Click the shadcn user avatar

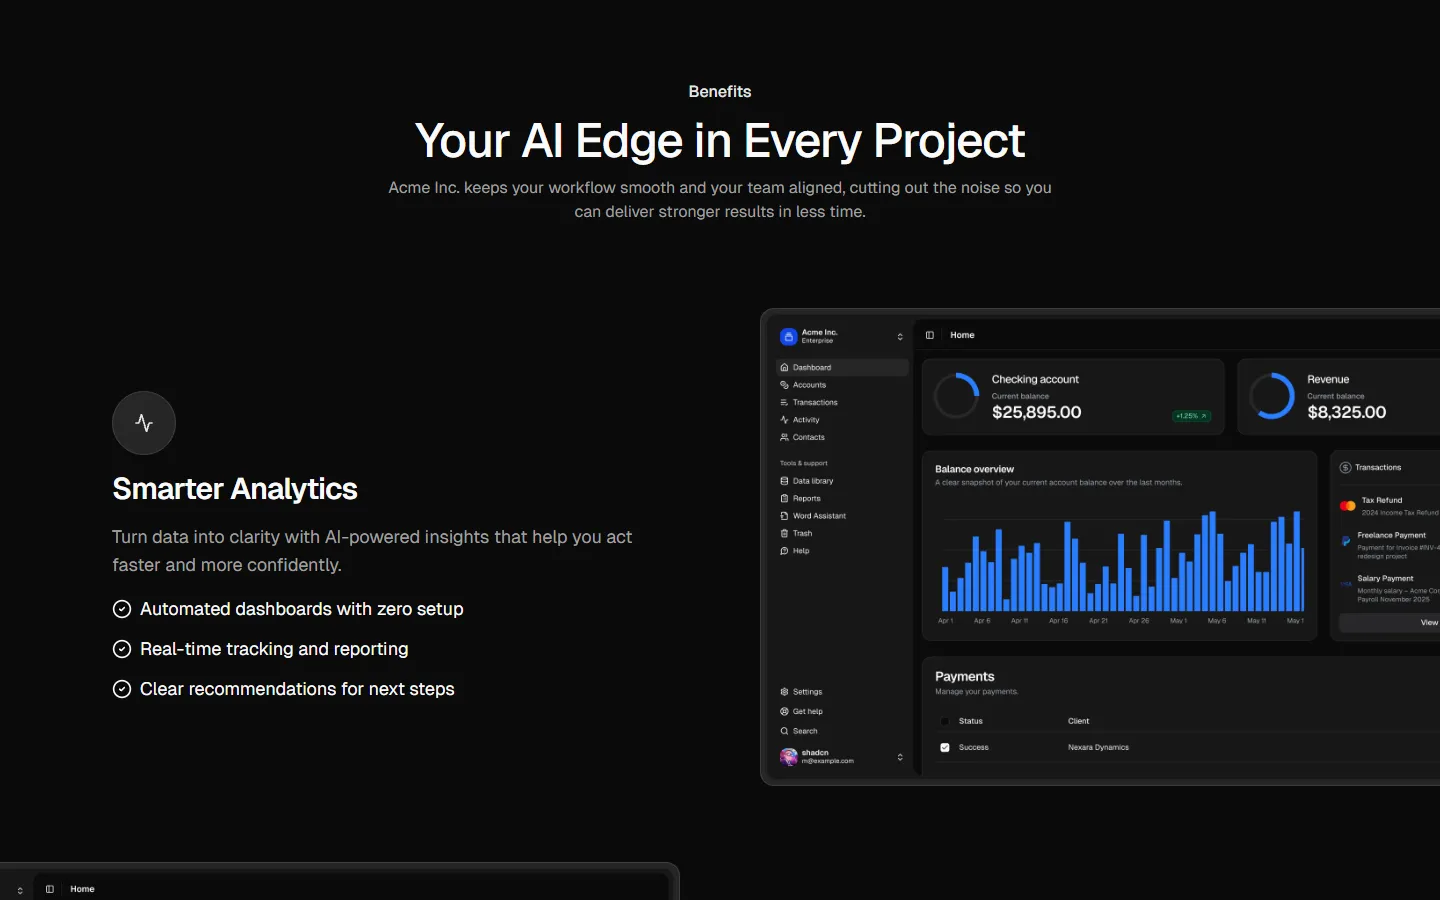point(788,757)
